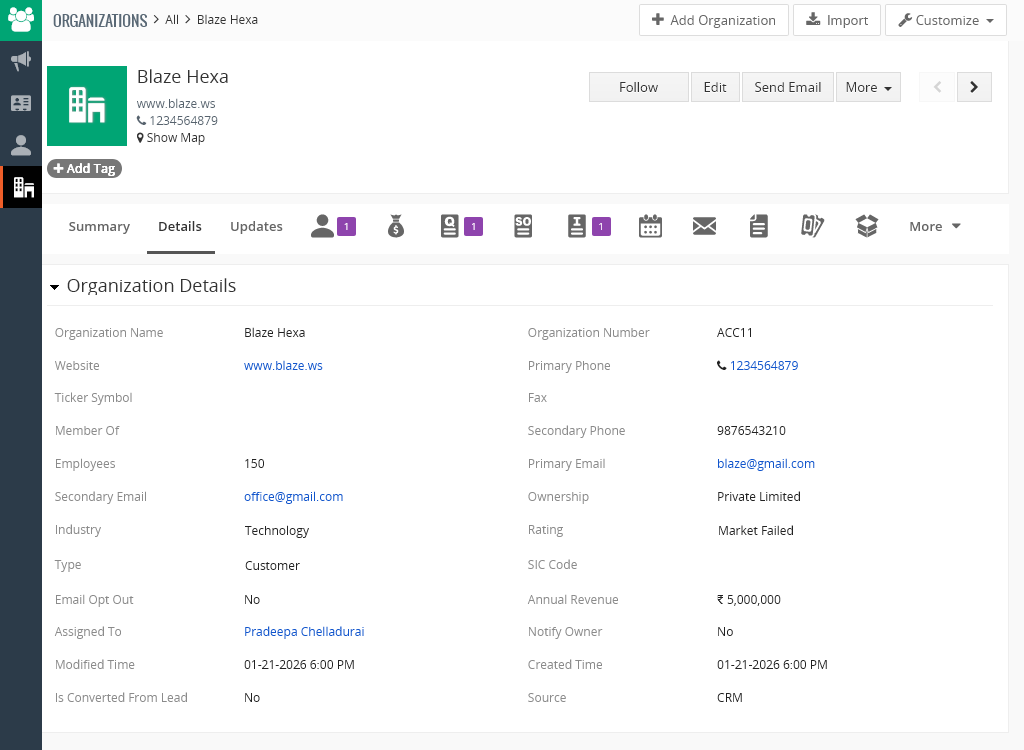
Task: Click the Import button
Action: click(x=837, y=20)
